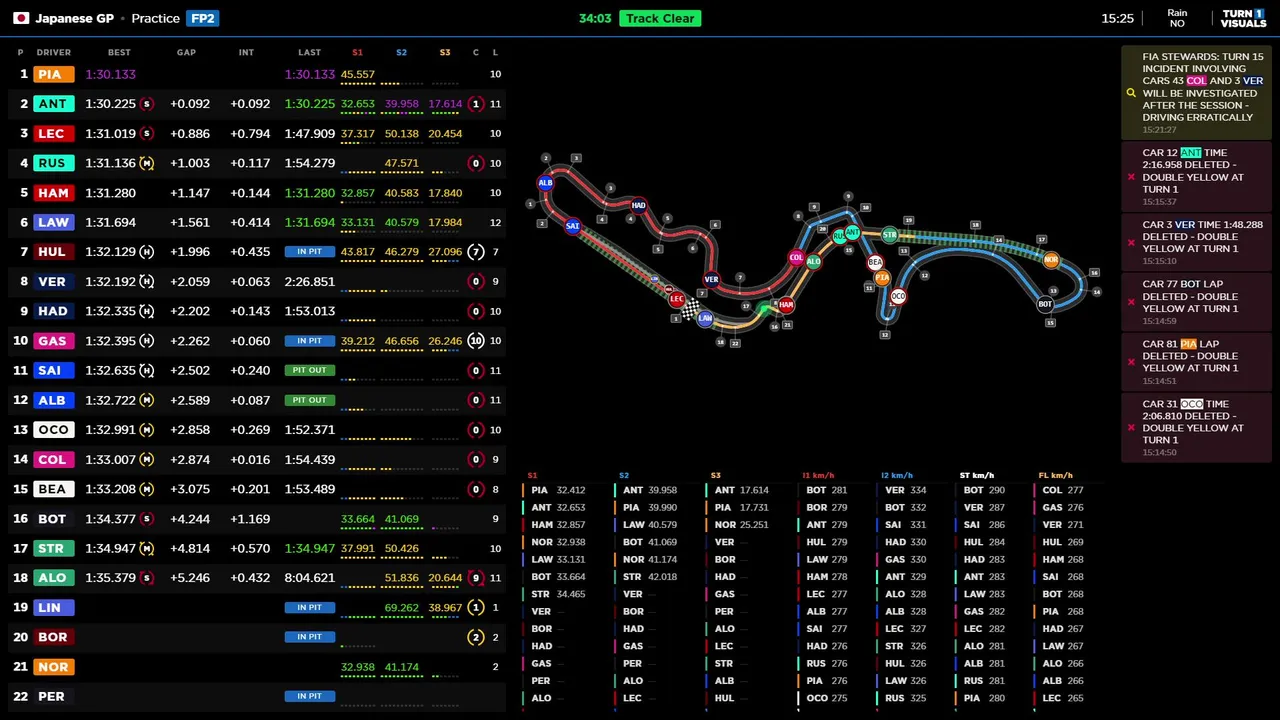Click the DRIVER column header
Image resolution: width=1280 pixels, height=720 pixels.
pos(54,52)
